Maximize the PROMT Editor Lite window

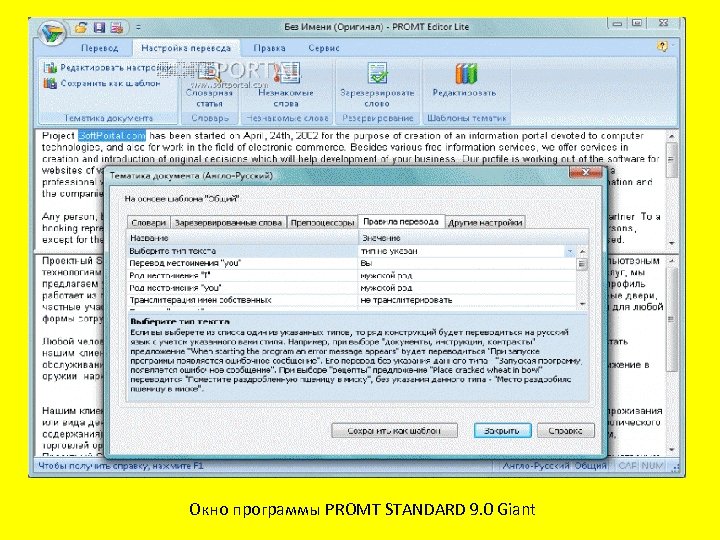point(637,23)
